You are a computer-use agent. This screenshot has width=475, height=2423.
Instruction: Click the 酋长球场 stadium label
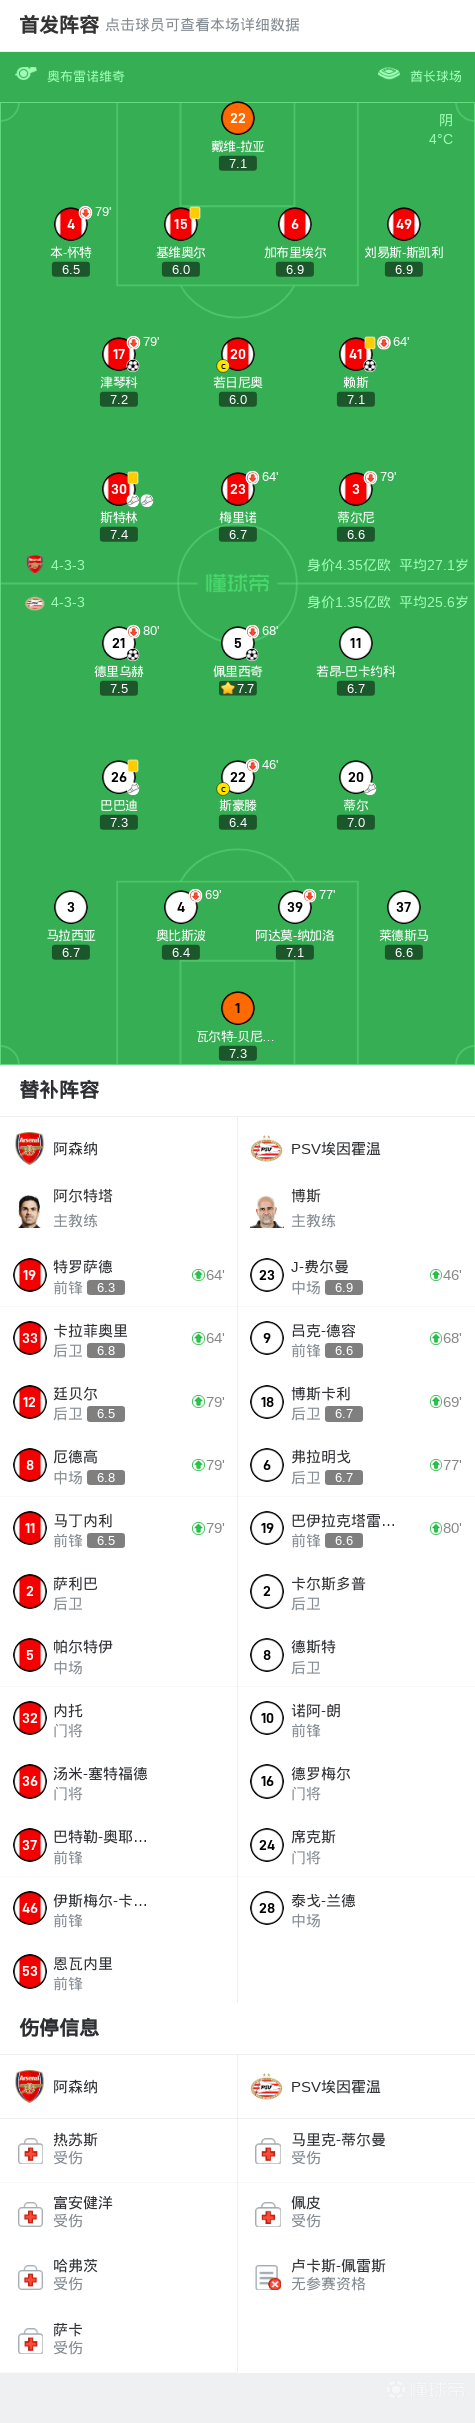436,76
